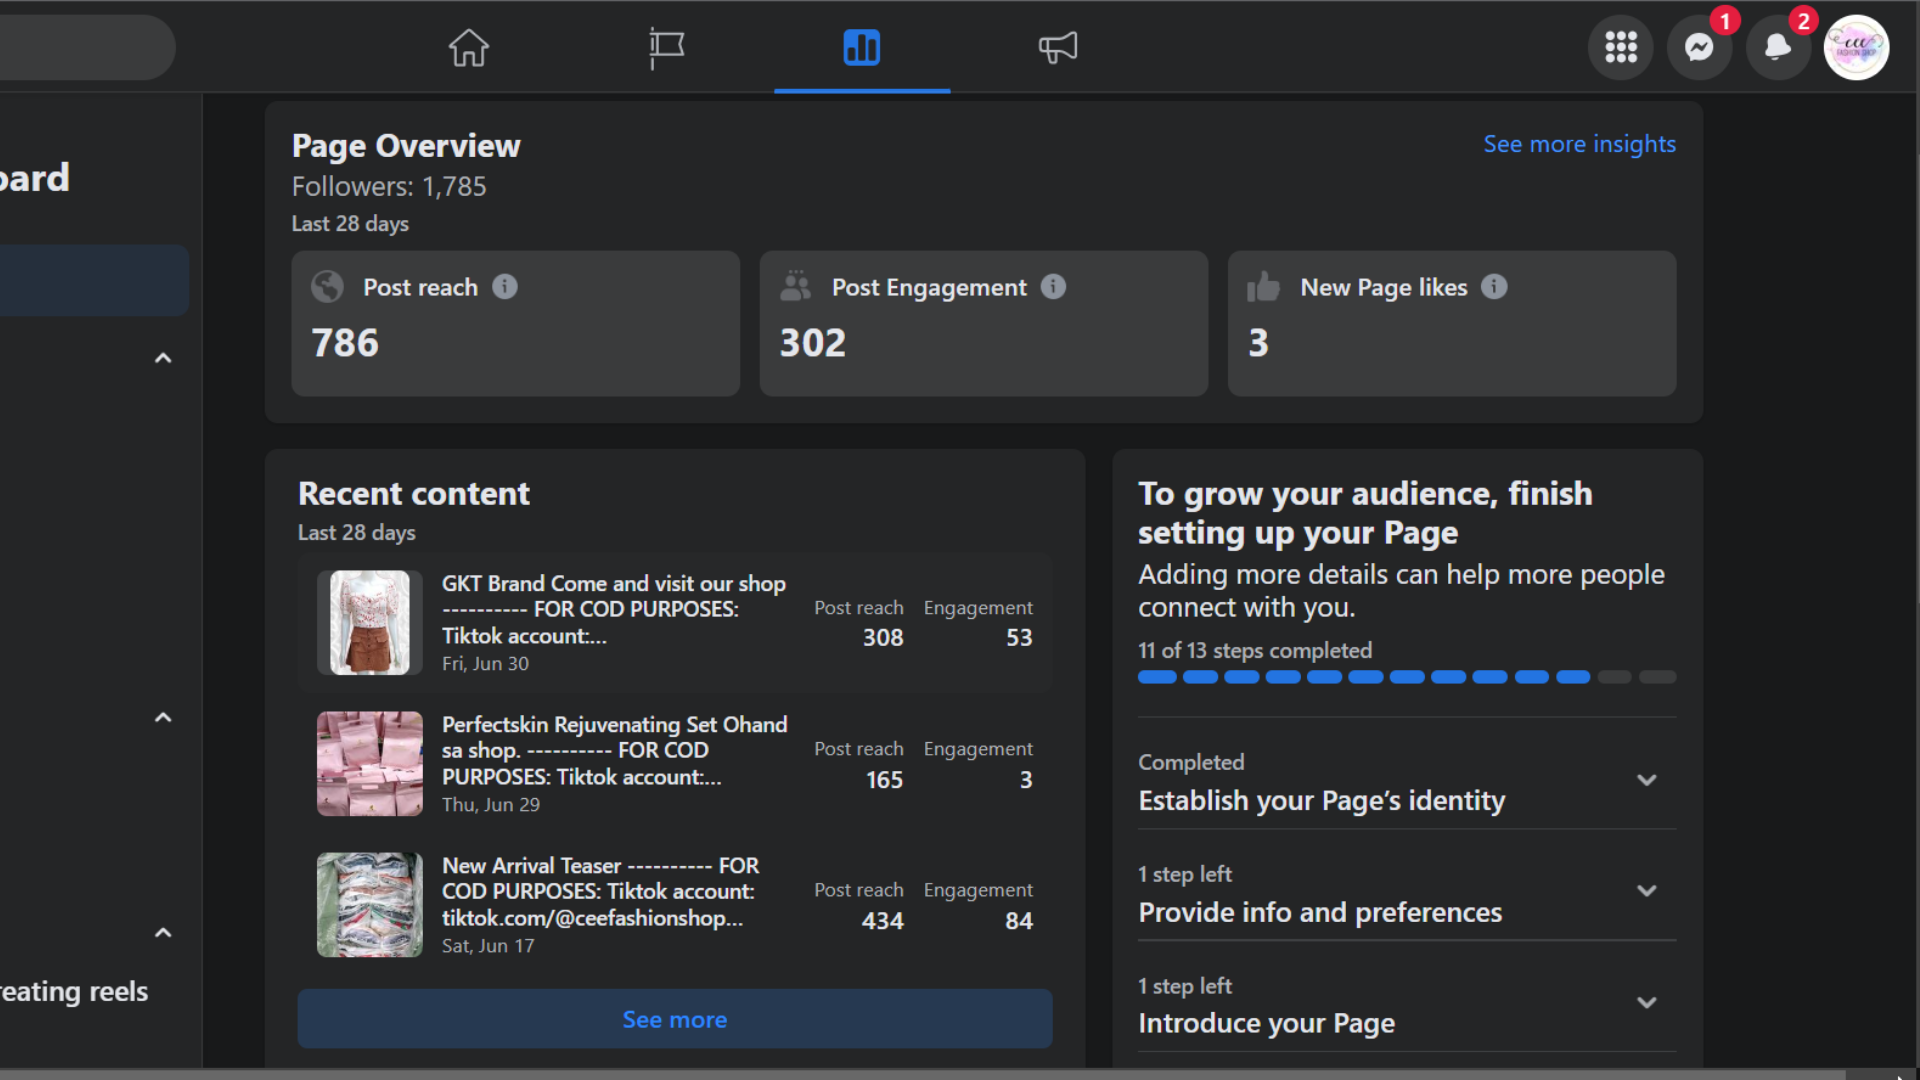Screen dimensions: 1920x1080
Task: Click the profile avatar picture
Action: coord(1856,47)
